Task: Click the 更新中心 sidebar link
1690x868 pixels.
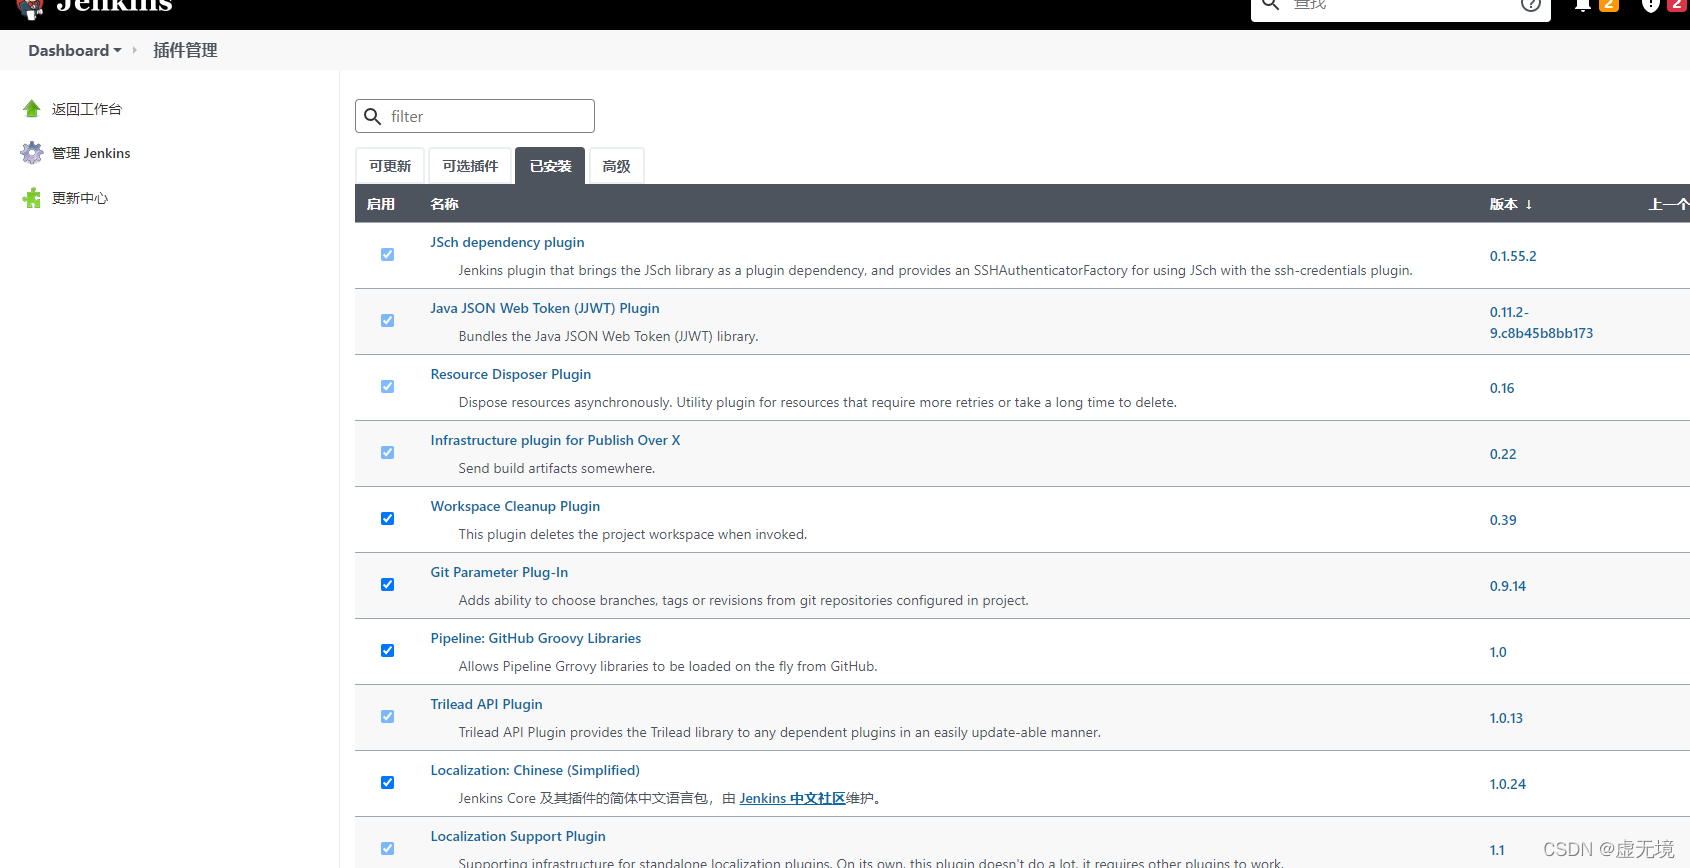Action: click(x=80, y=198)
